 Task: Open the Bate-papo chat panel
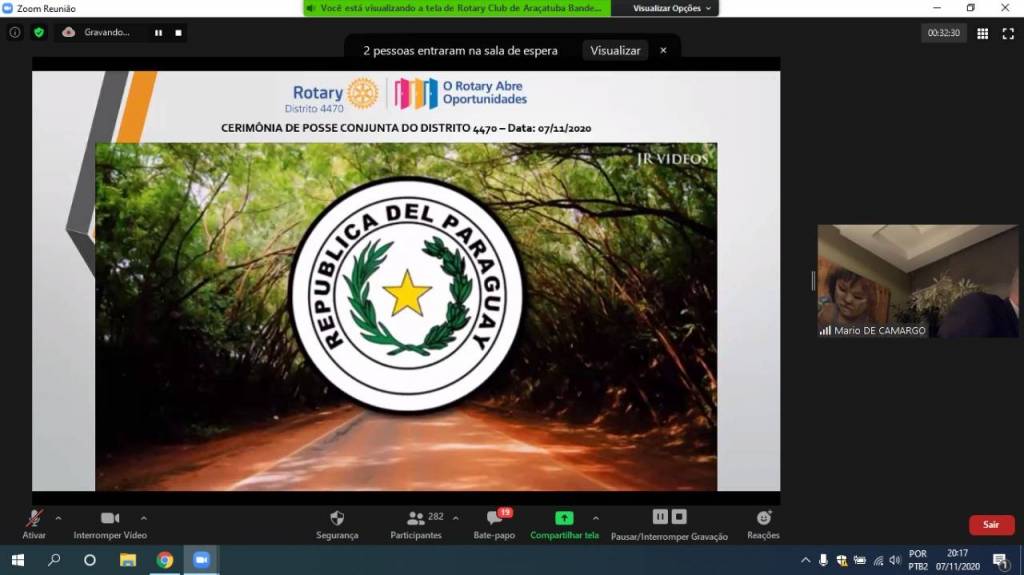pos(494,518)
